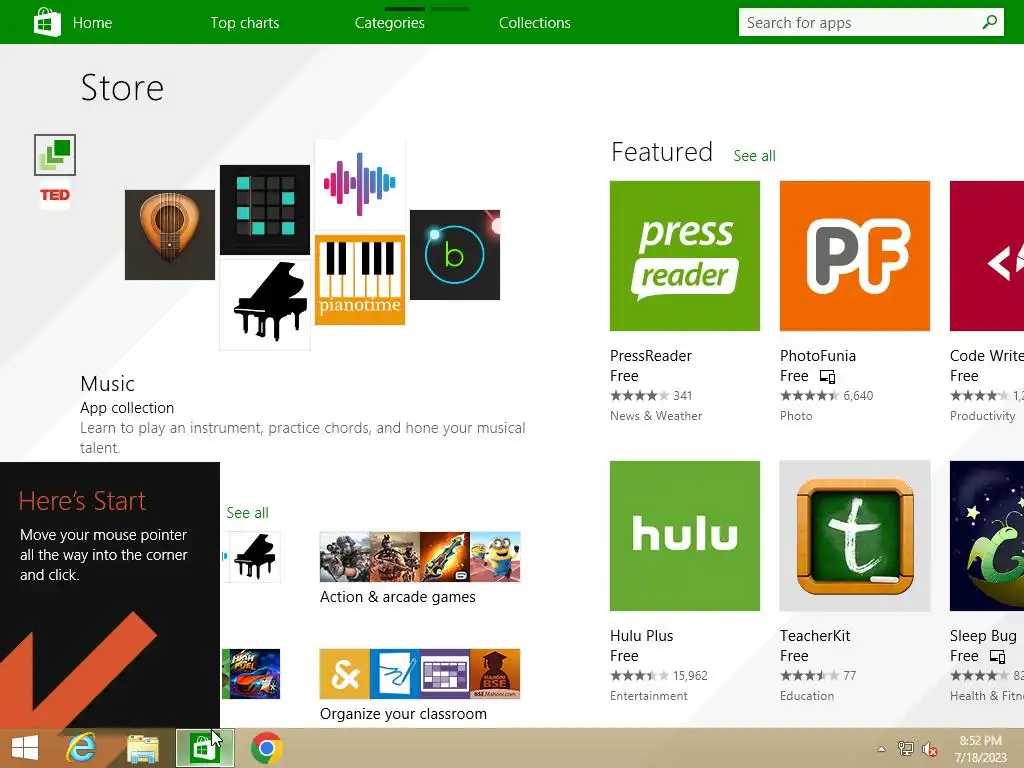Click the Store taskbar icon

(x=204, y=748)
